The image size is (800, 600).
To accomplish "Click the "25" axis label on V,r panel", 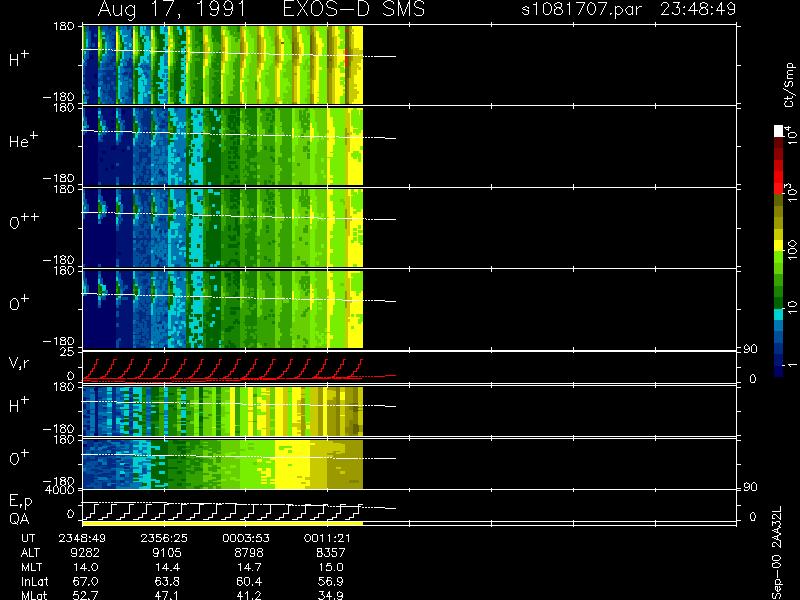I will (67, 352).
